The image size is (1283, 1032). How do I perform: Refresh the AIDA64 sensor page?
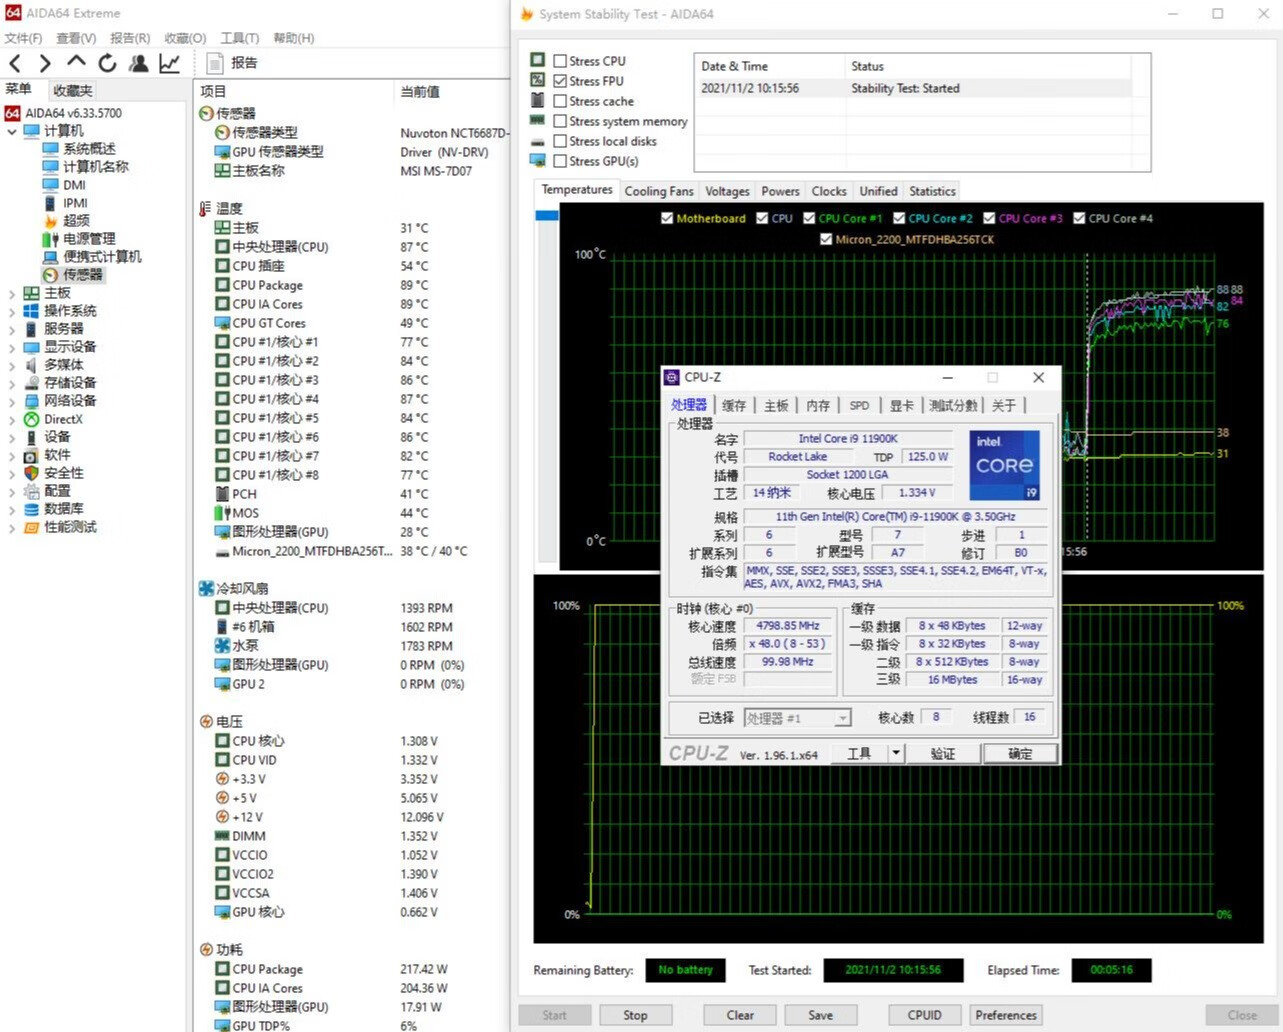(107, 63)
